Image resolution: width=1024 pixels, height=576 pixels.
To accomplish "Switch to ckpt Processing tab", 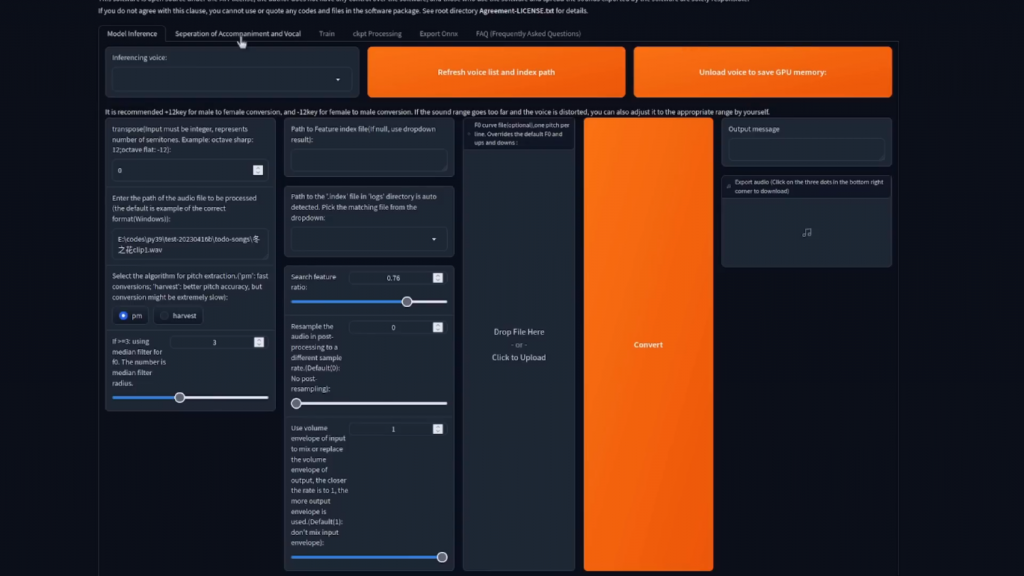I will [x=377, y=33].
